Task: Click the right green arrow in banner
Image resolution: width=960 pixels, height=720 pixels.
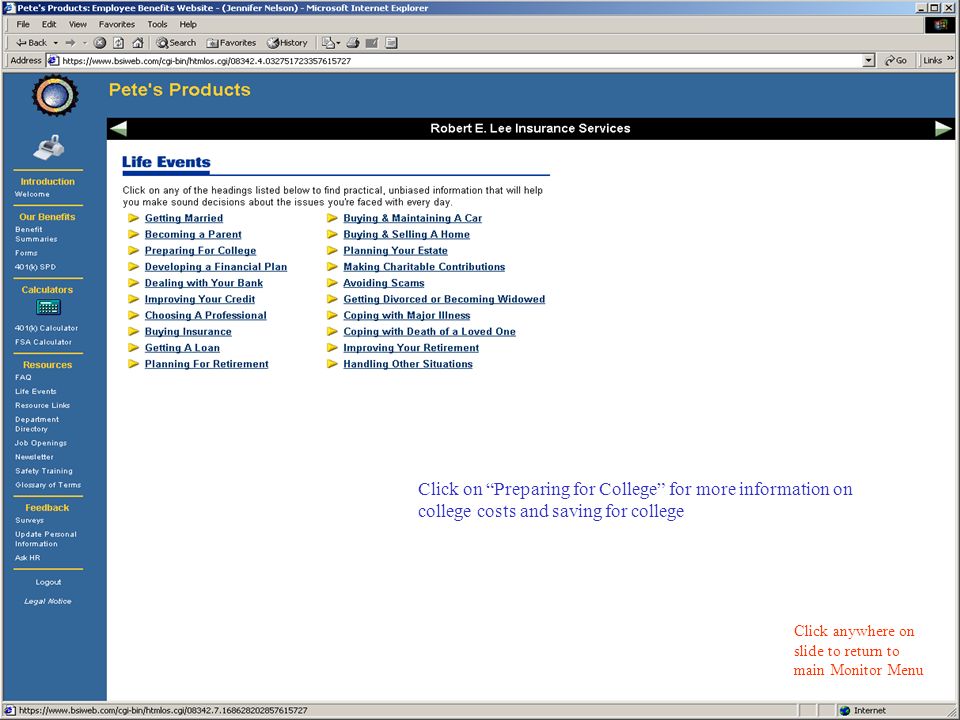Action: point(943,129)
